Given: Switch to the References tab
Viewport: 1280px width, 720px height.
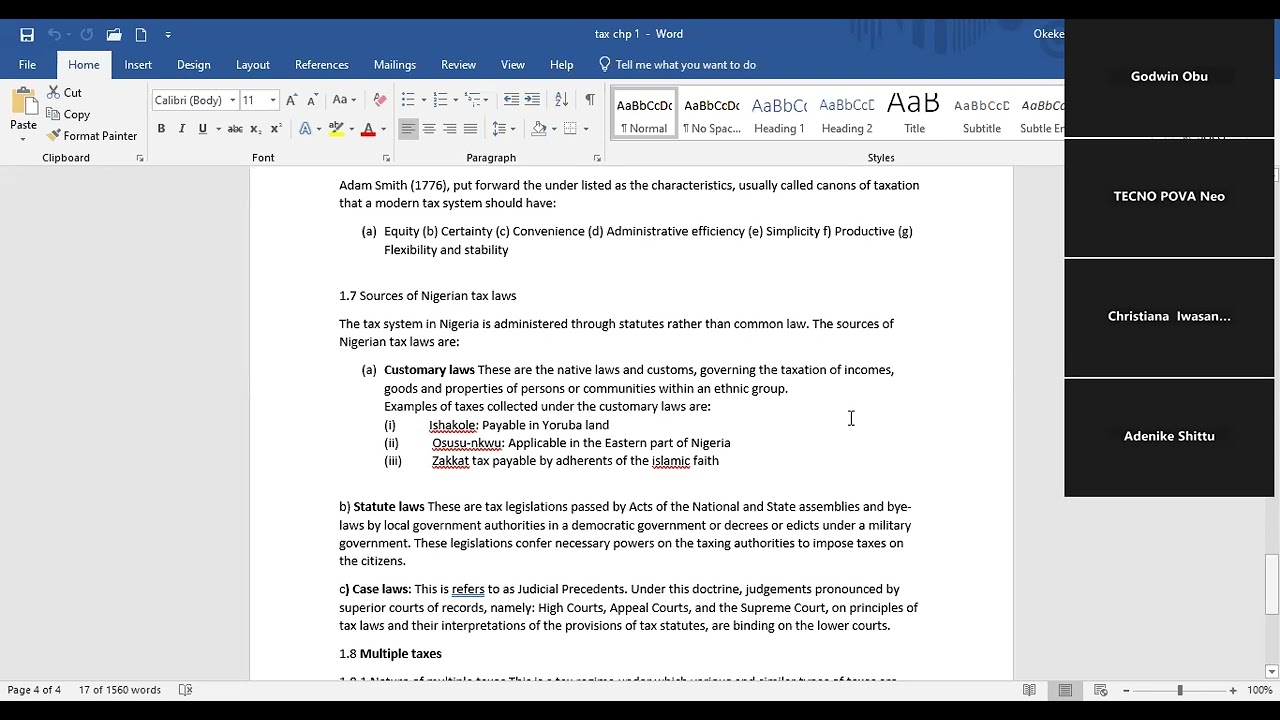Looking at the screenshot, I should click(x=322, y=65).
